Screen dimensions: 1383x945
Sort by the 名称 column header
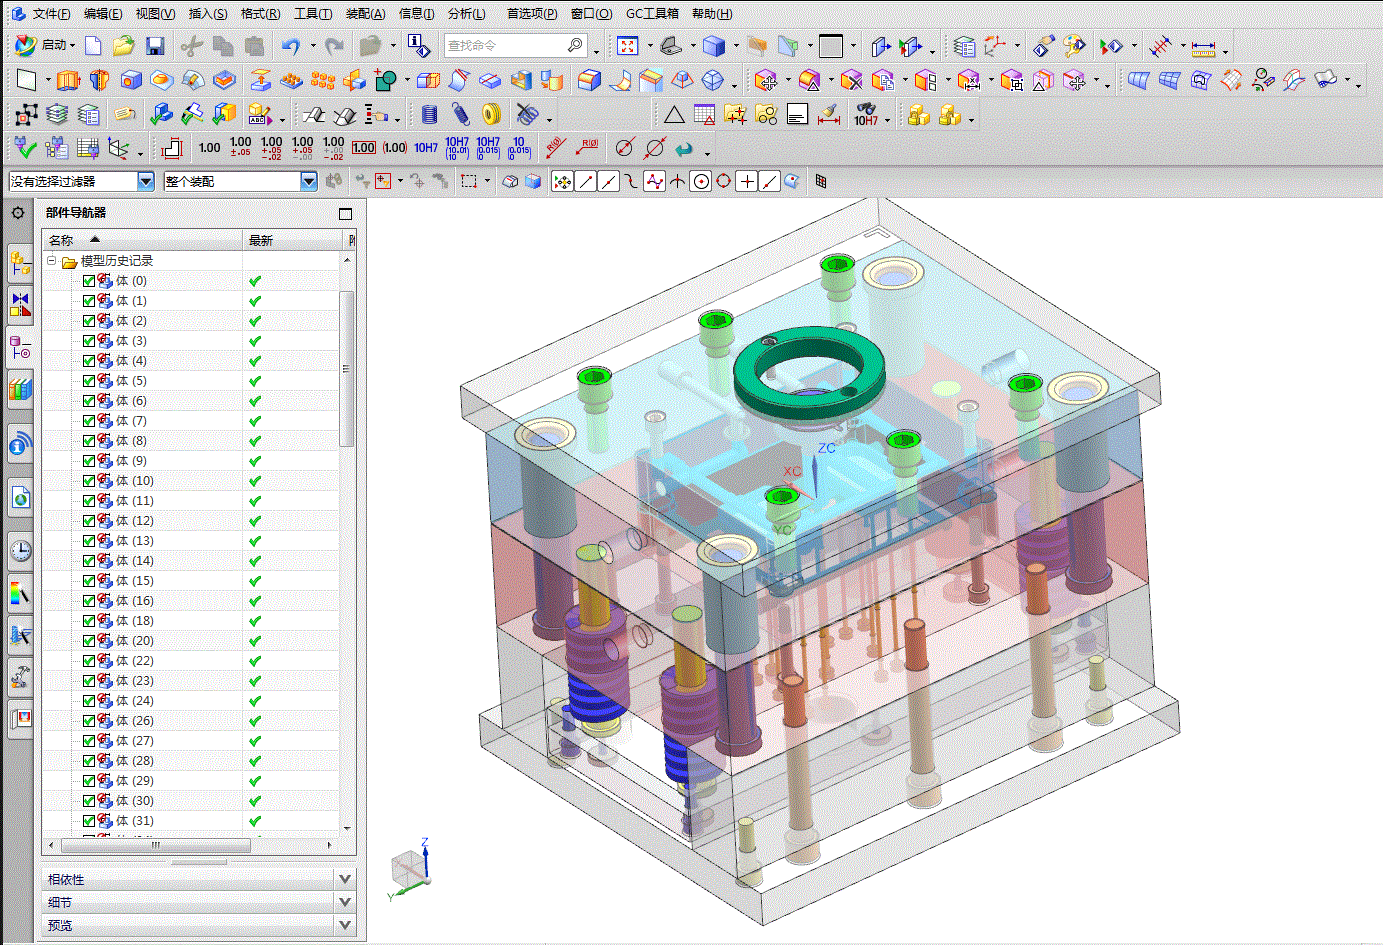coord(142,240)
